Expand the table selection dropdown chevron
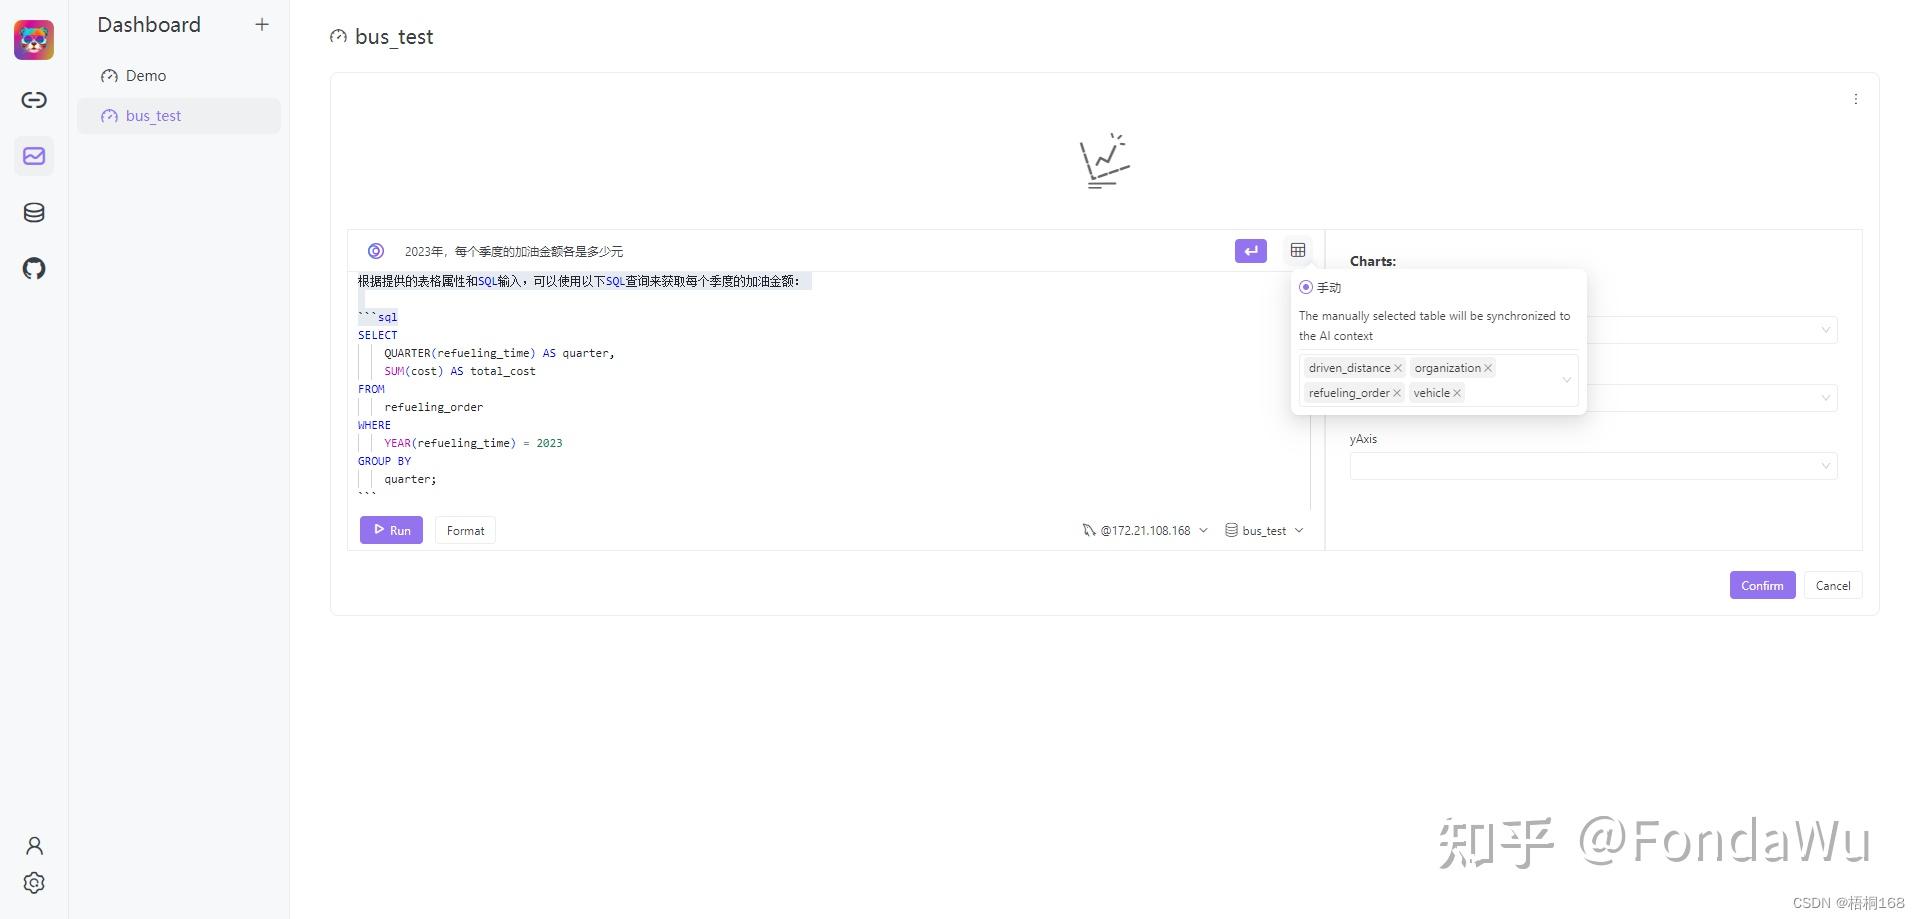Image resolution: width=1920 pixels, height=919 pixels. 1566,380
